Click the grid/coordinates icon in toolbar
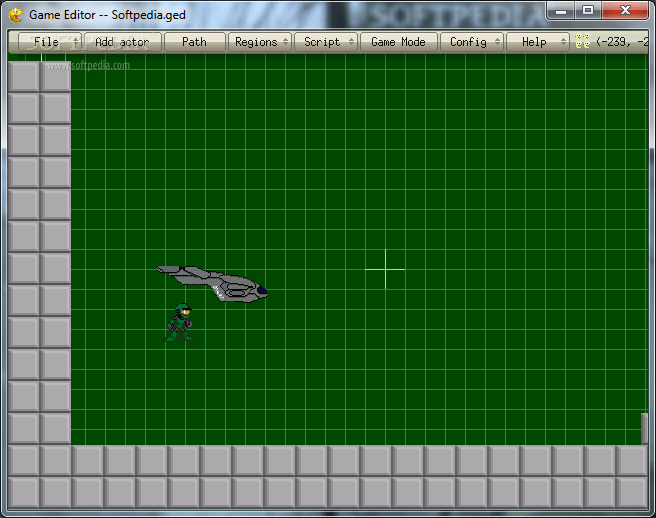The height and width of the screenshot is (518, 656). 582,41
